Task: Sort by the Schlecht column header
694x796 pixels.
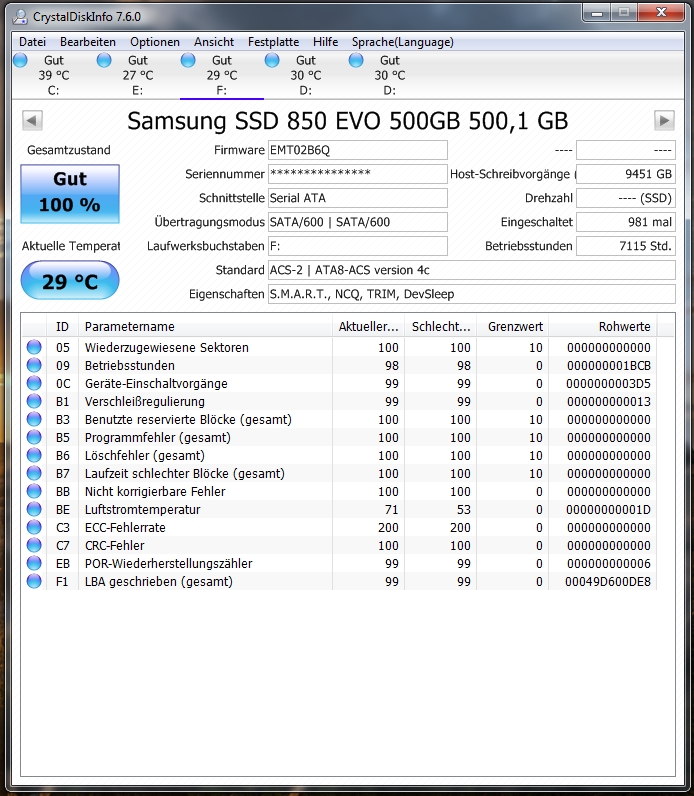Action: point(441,326)
